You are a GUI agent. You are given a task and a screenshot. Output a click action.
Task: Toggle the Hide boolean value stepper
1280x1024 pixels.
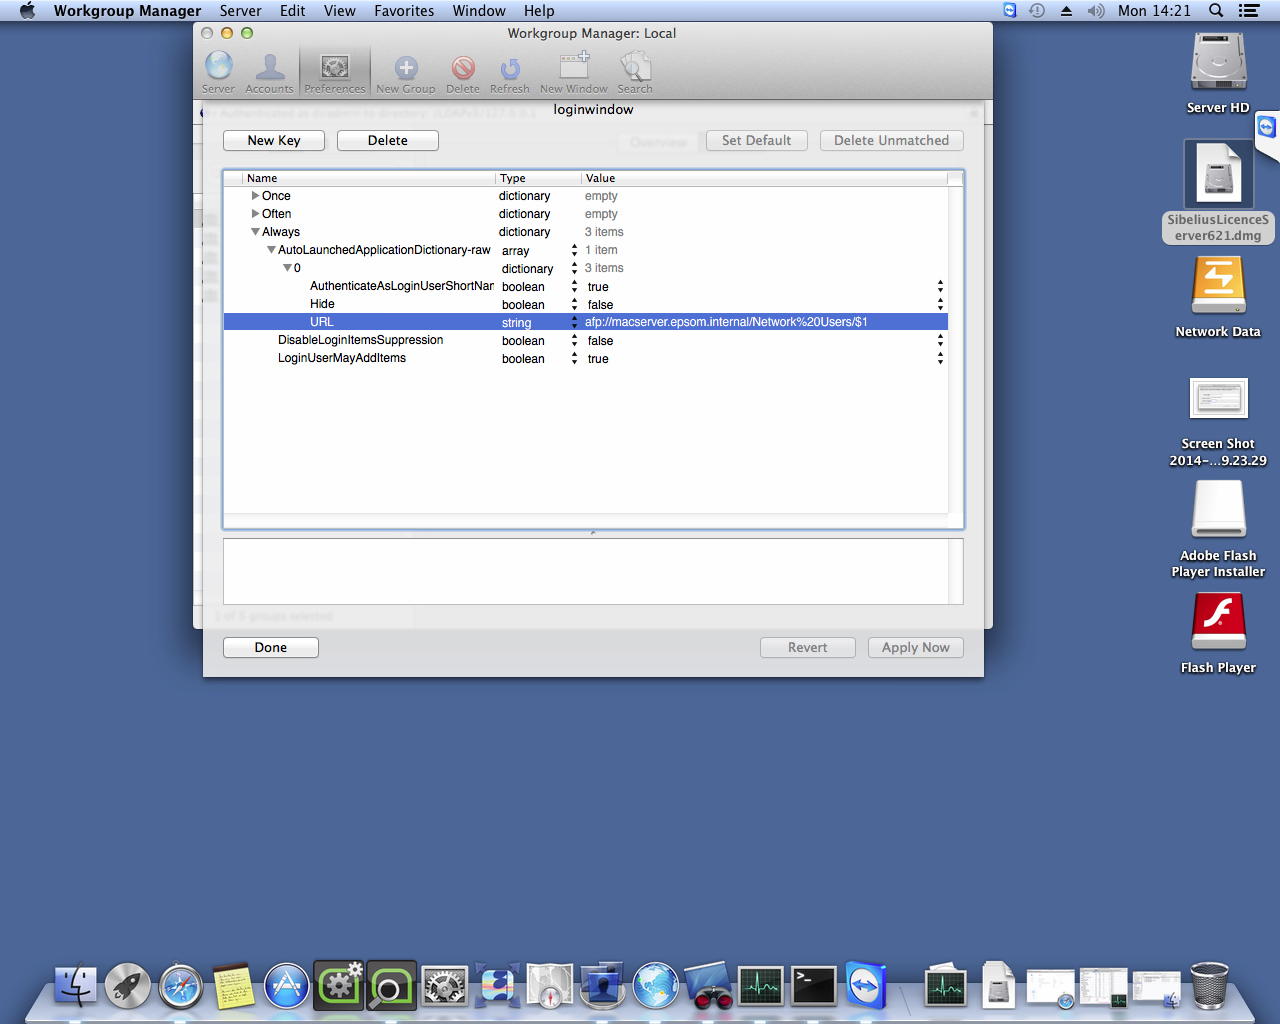pyautogui.click(x=940, y=304)
